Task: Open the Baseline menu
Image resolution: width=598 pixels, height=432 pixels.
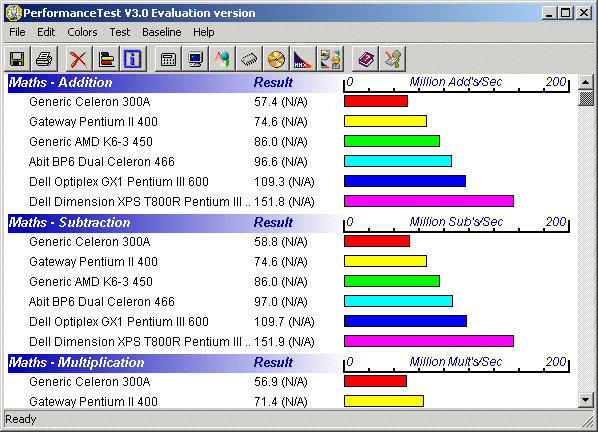Action: click(162, 32)
